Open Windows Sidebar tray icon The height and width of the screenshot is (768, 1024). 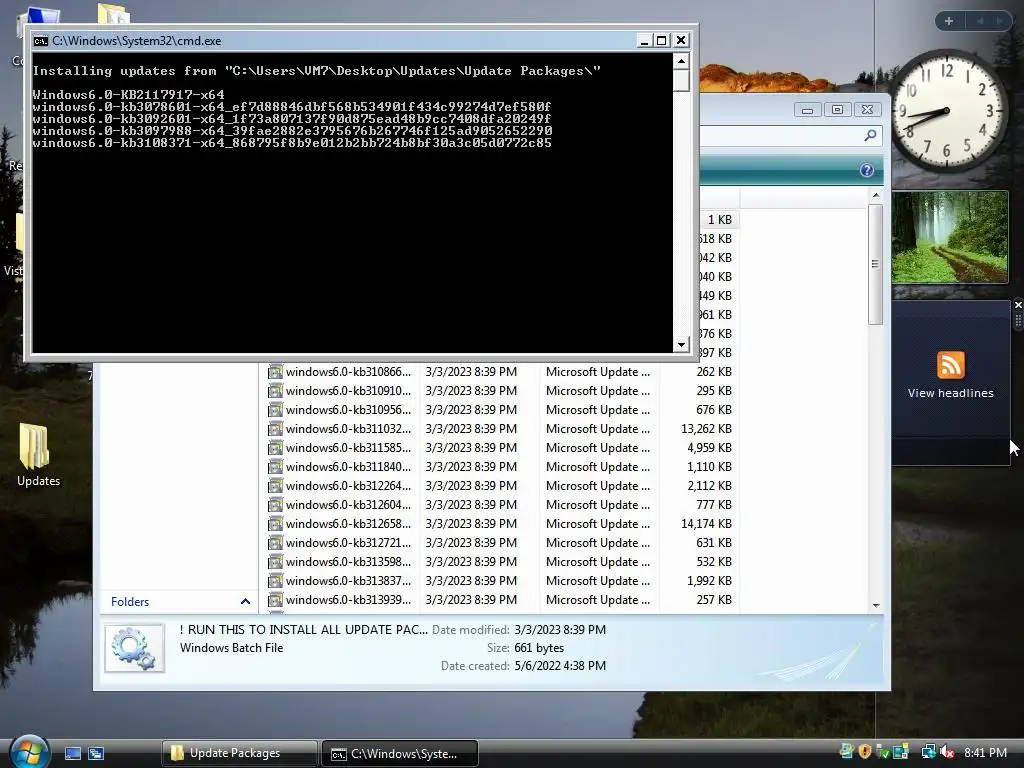click(846, 752)
